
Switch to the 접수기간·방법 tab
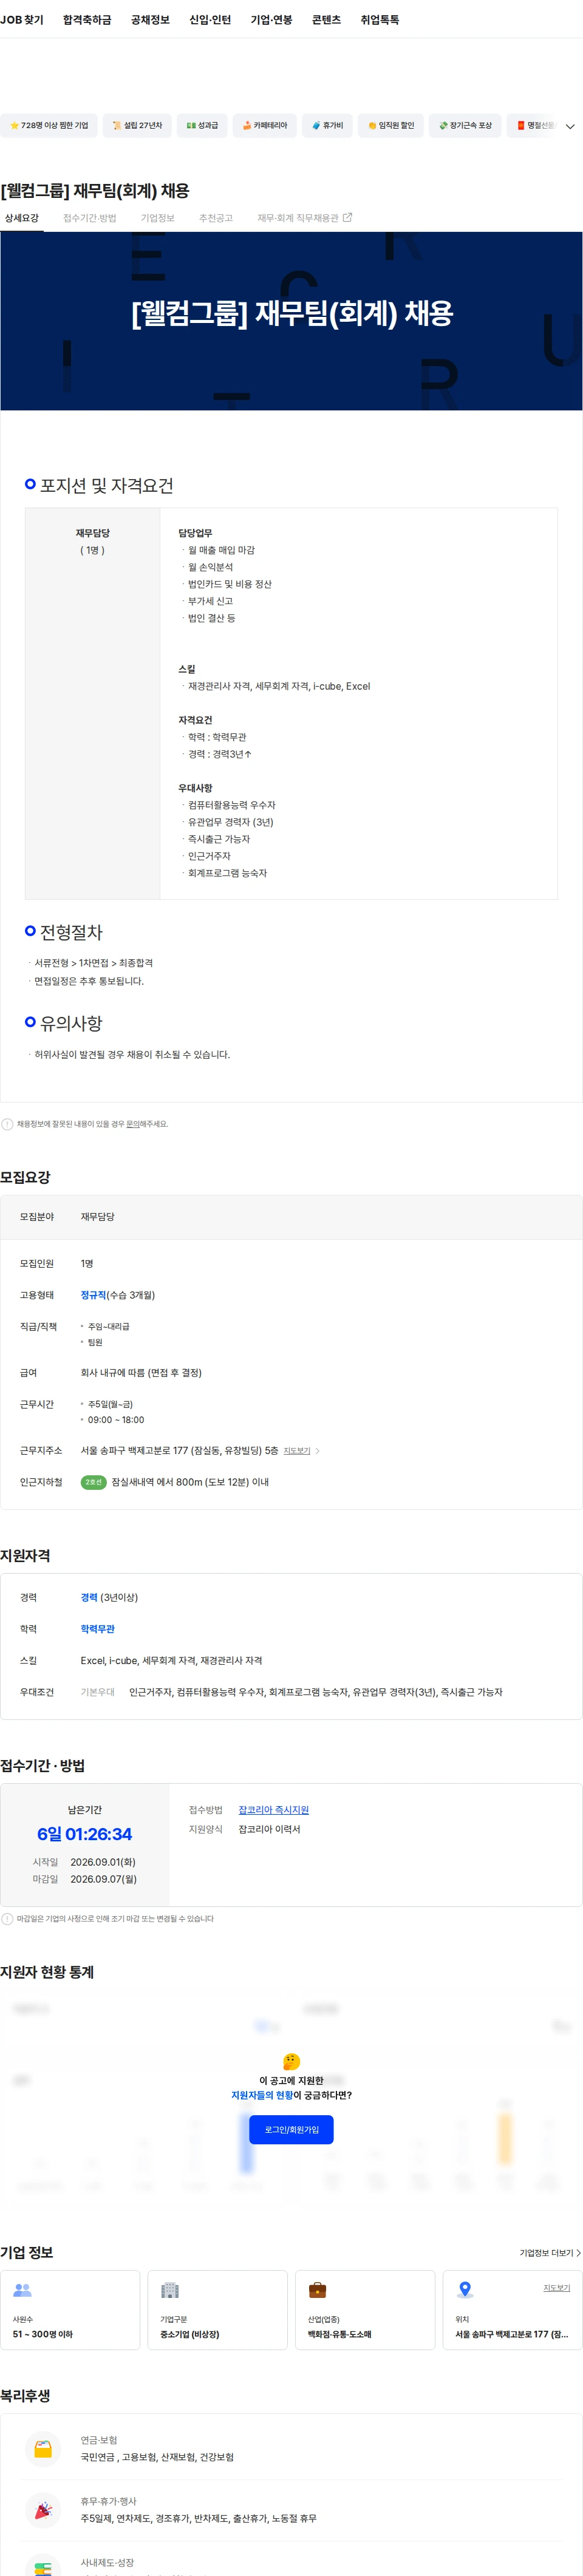pyautogui.click(x=90, y=218)
